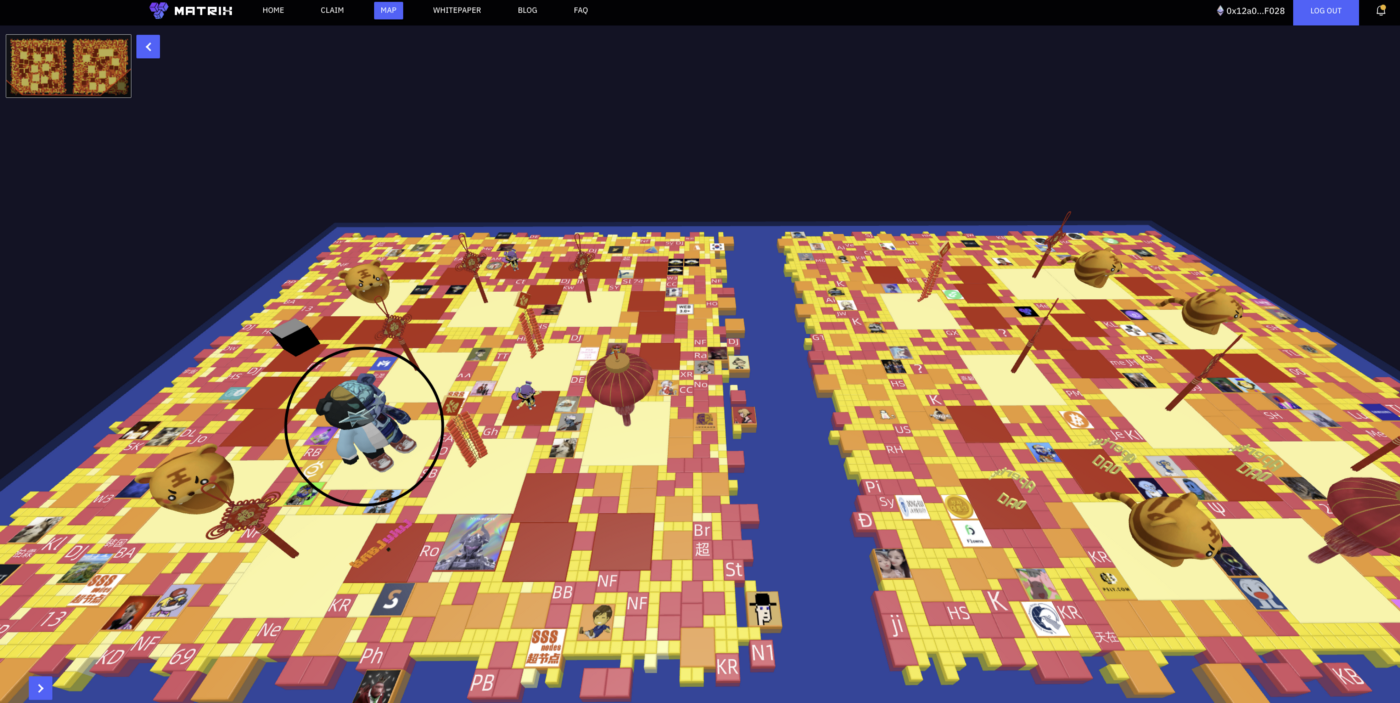Click the pixel man with black hat tile
Screen dimensions: 1400x703
pos(763,609)
